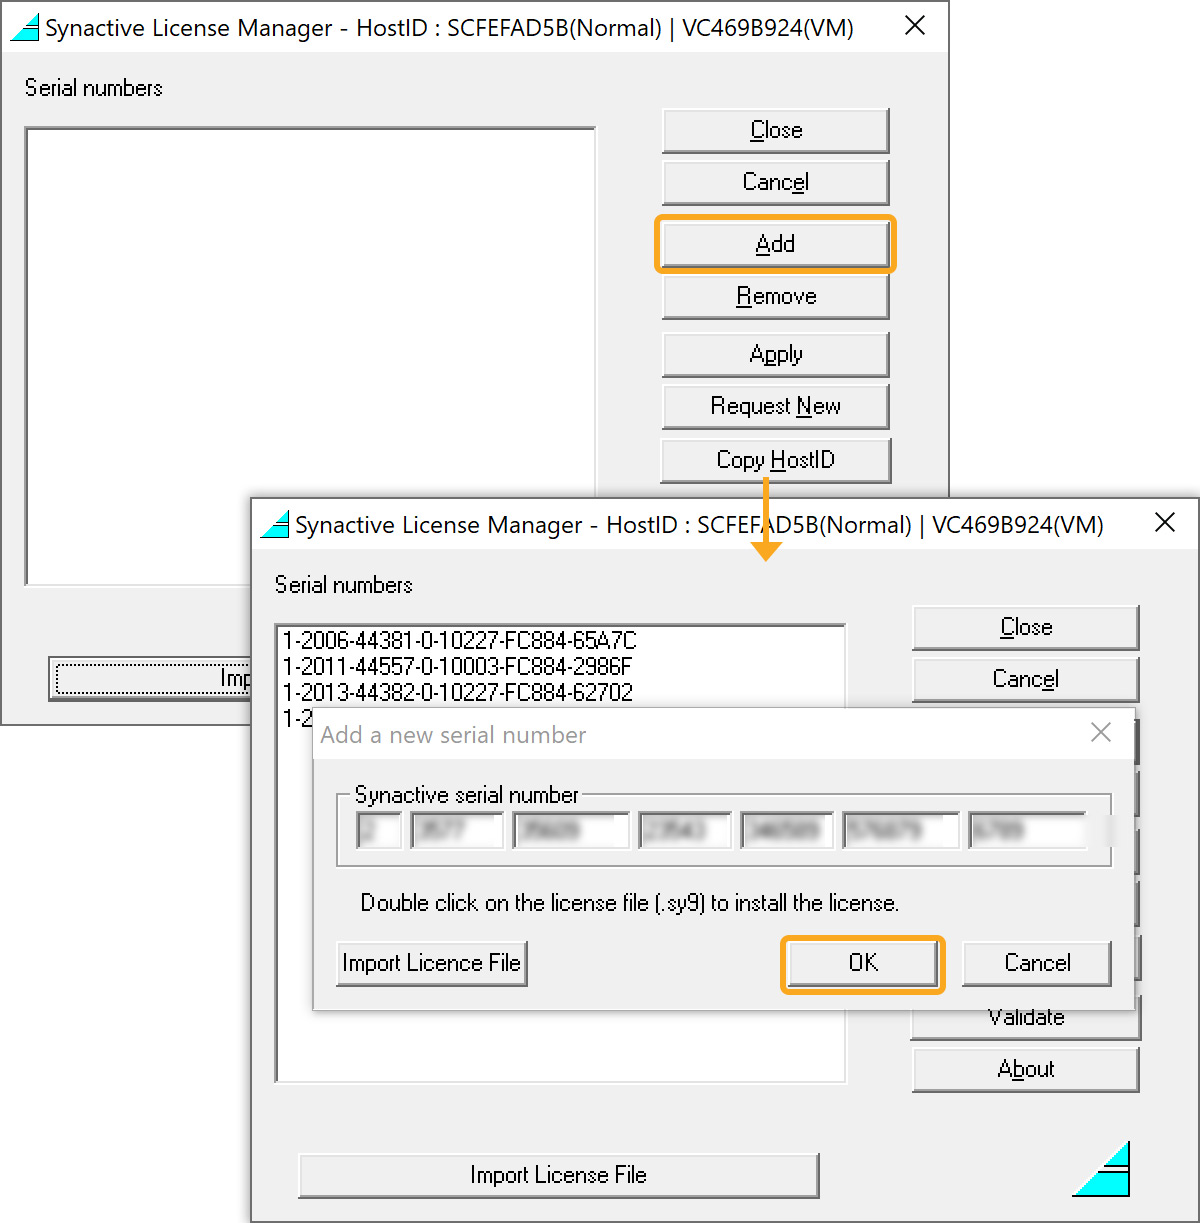
Task: Click the 'Double click on the license file' hint text
Action: coord(630,903)
